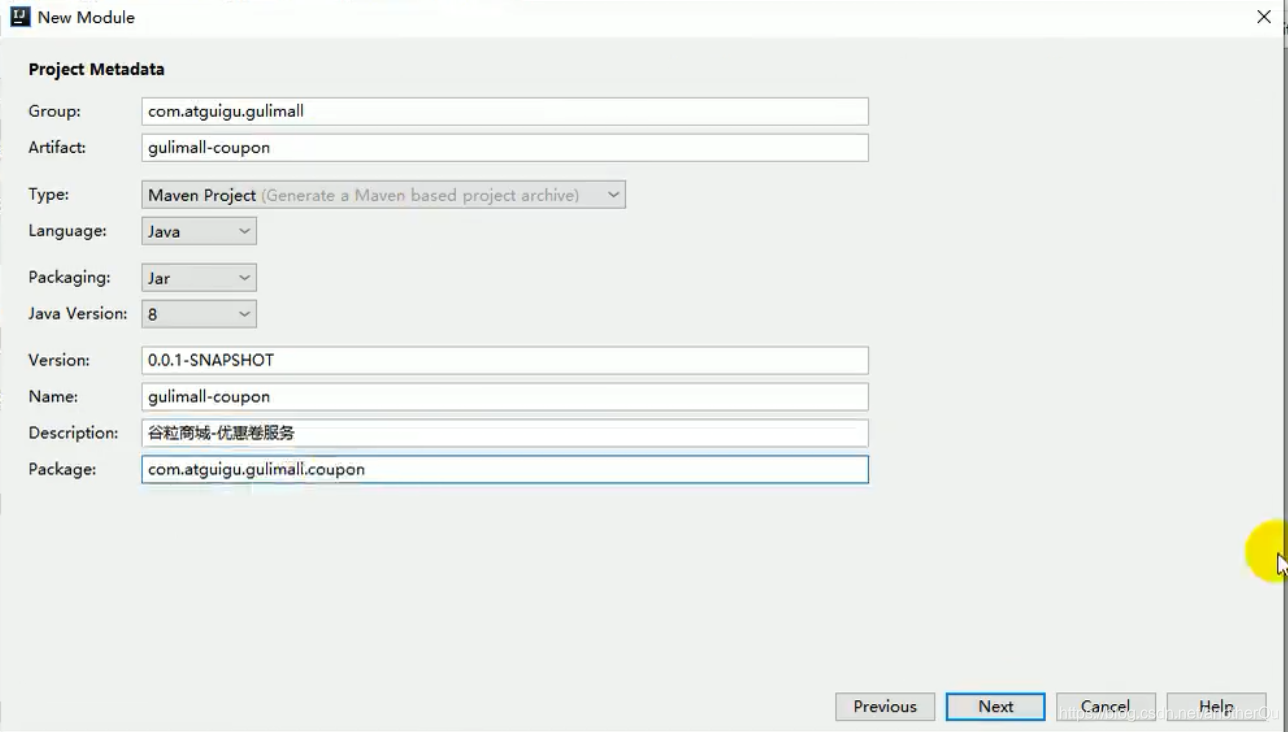The width and height of the screenshot is (1288, 732).
Task: Click the IntelliJ icon in title bar
Action: pos(20,17)
